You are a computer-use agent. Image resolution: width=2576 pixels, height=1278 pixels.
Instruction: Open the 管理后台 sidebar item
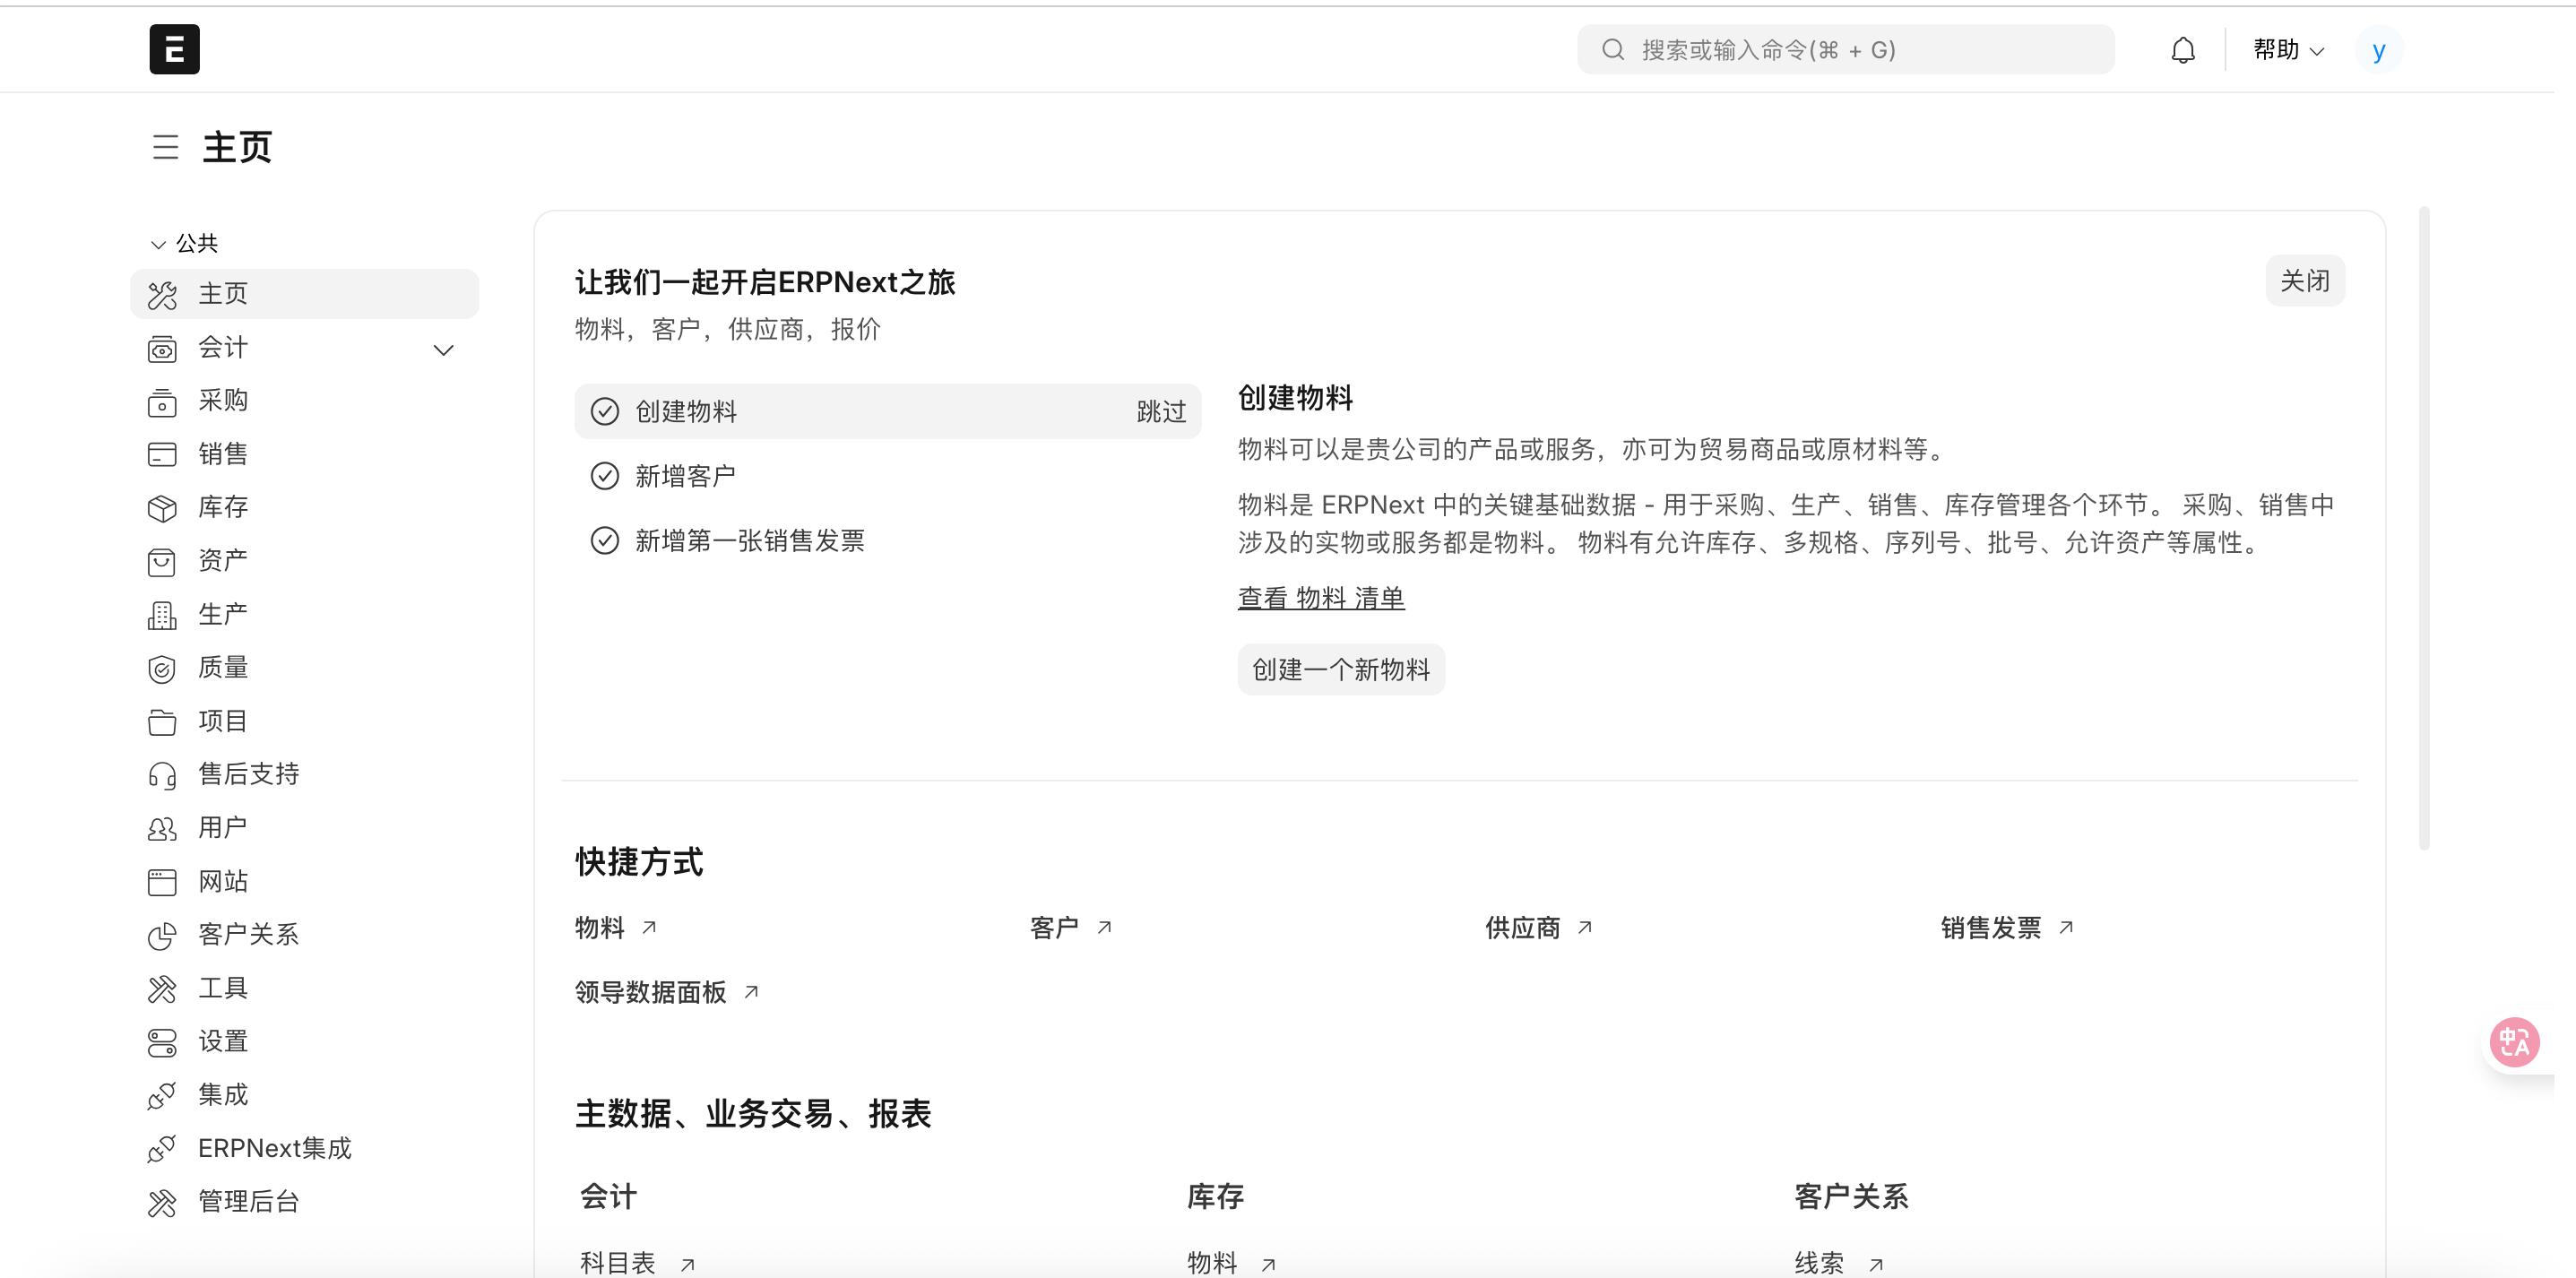249,1202
